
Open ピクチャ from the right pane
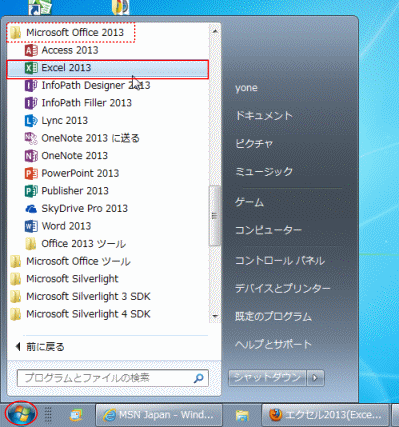(254, 144)
